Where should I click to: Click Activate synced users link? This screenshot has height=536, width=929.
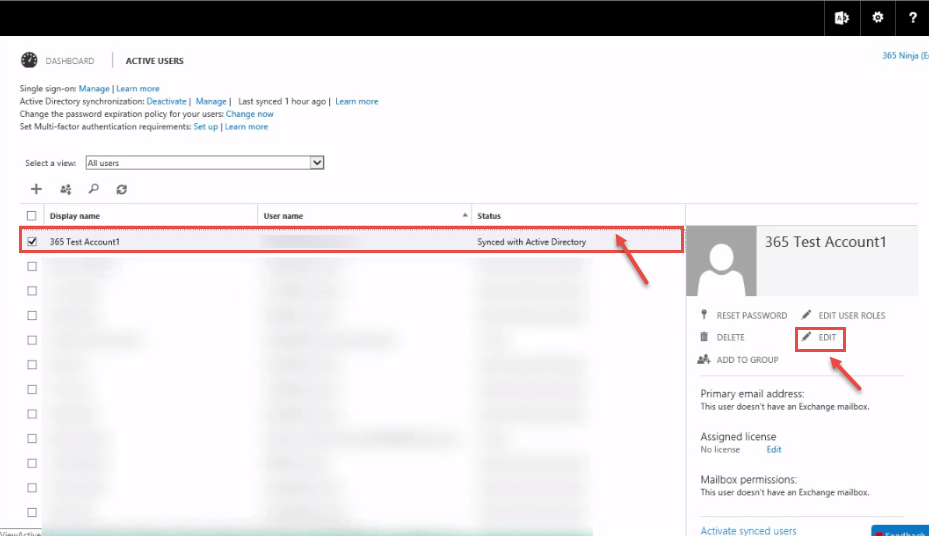[748, 530]
